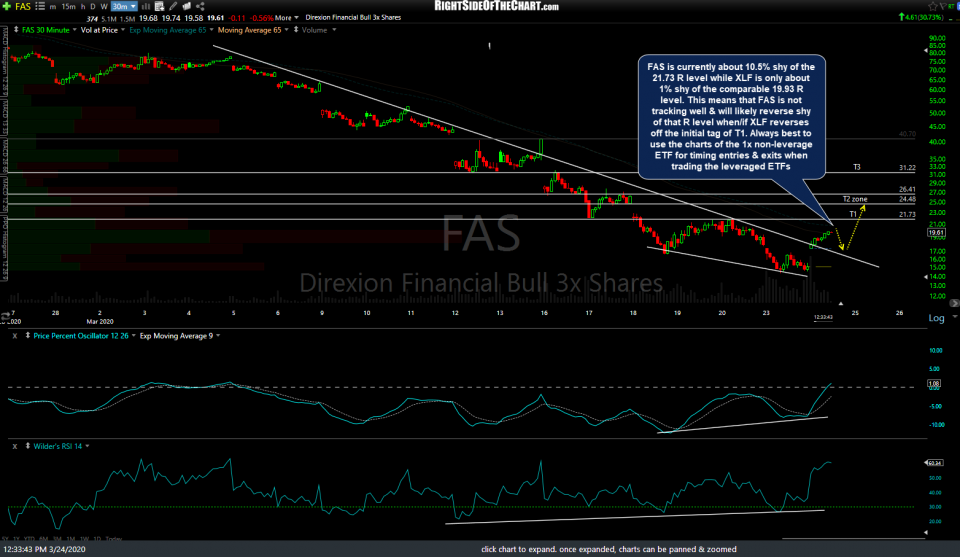
Task: Open Vol at Price indicator menu
Action: 103,30
